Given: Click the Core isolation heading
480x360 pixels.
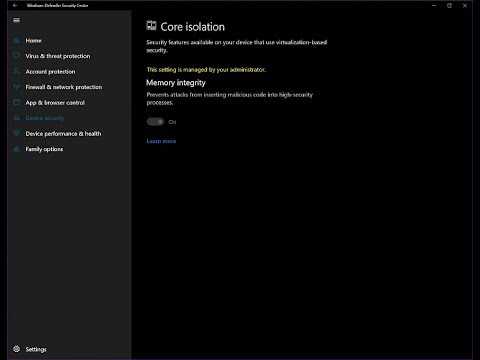Looking at the screenshot, I should tap(193, 27).
